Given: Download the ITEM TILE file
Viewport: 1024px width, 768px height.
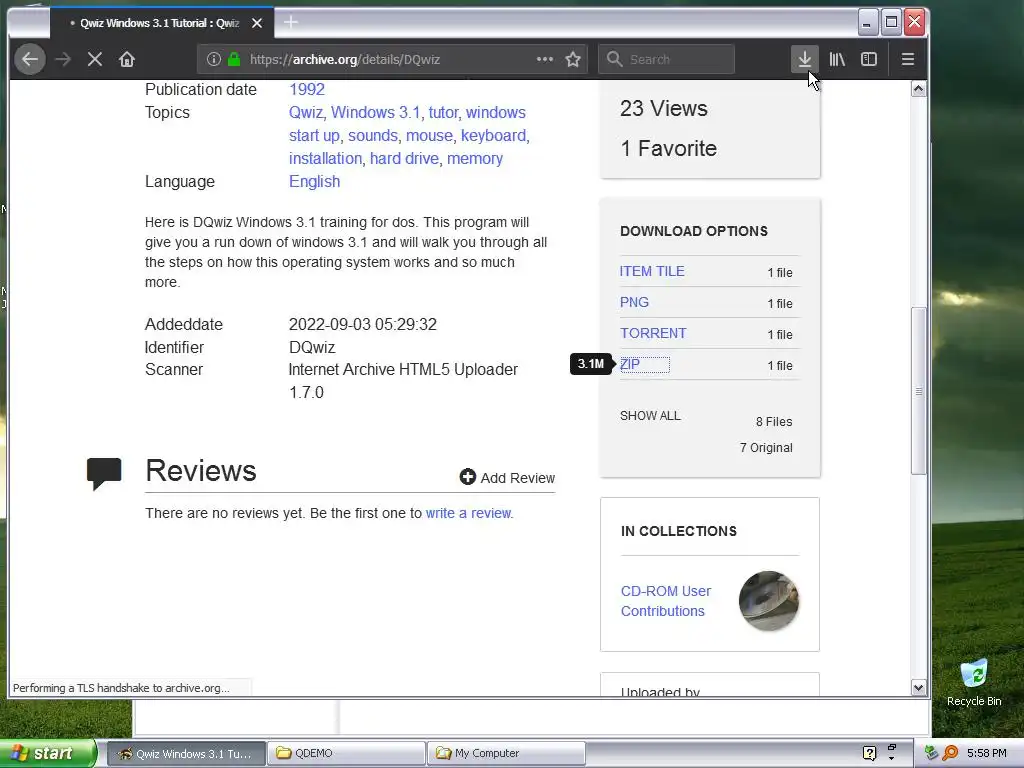Looking at the screenshot, I should pos(652,271).
